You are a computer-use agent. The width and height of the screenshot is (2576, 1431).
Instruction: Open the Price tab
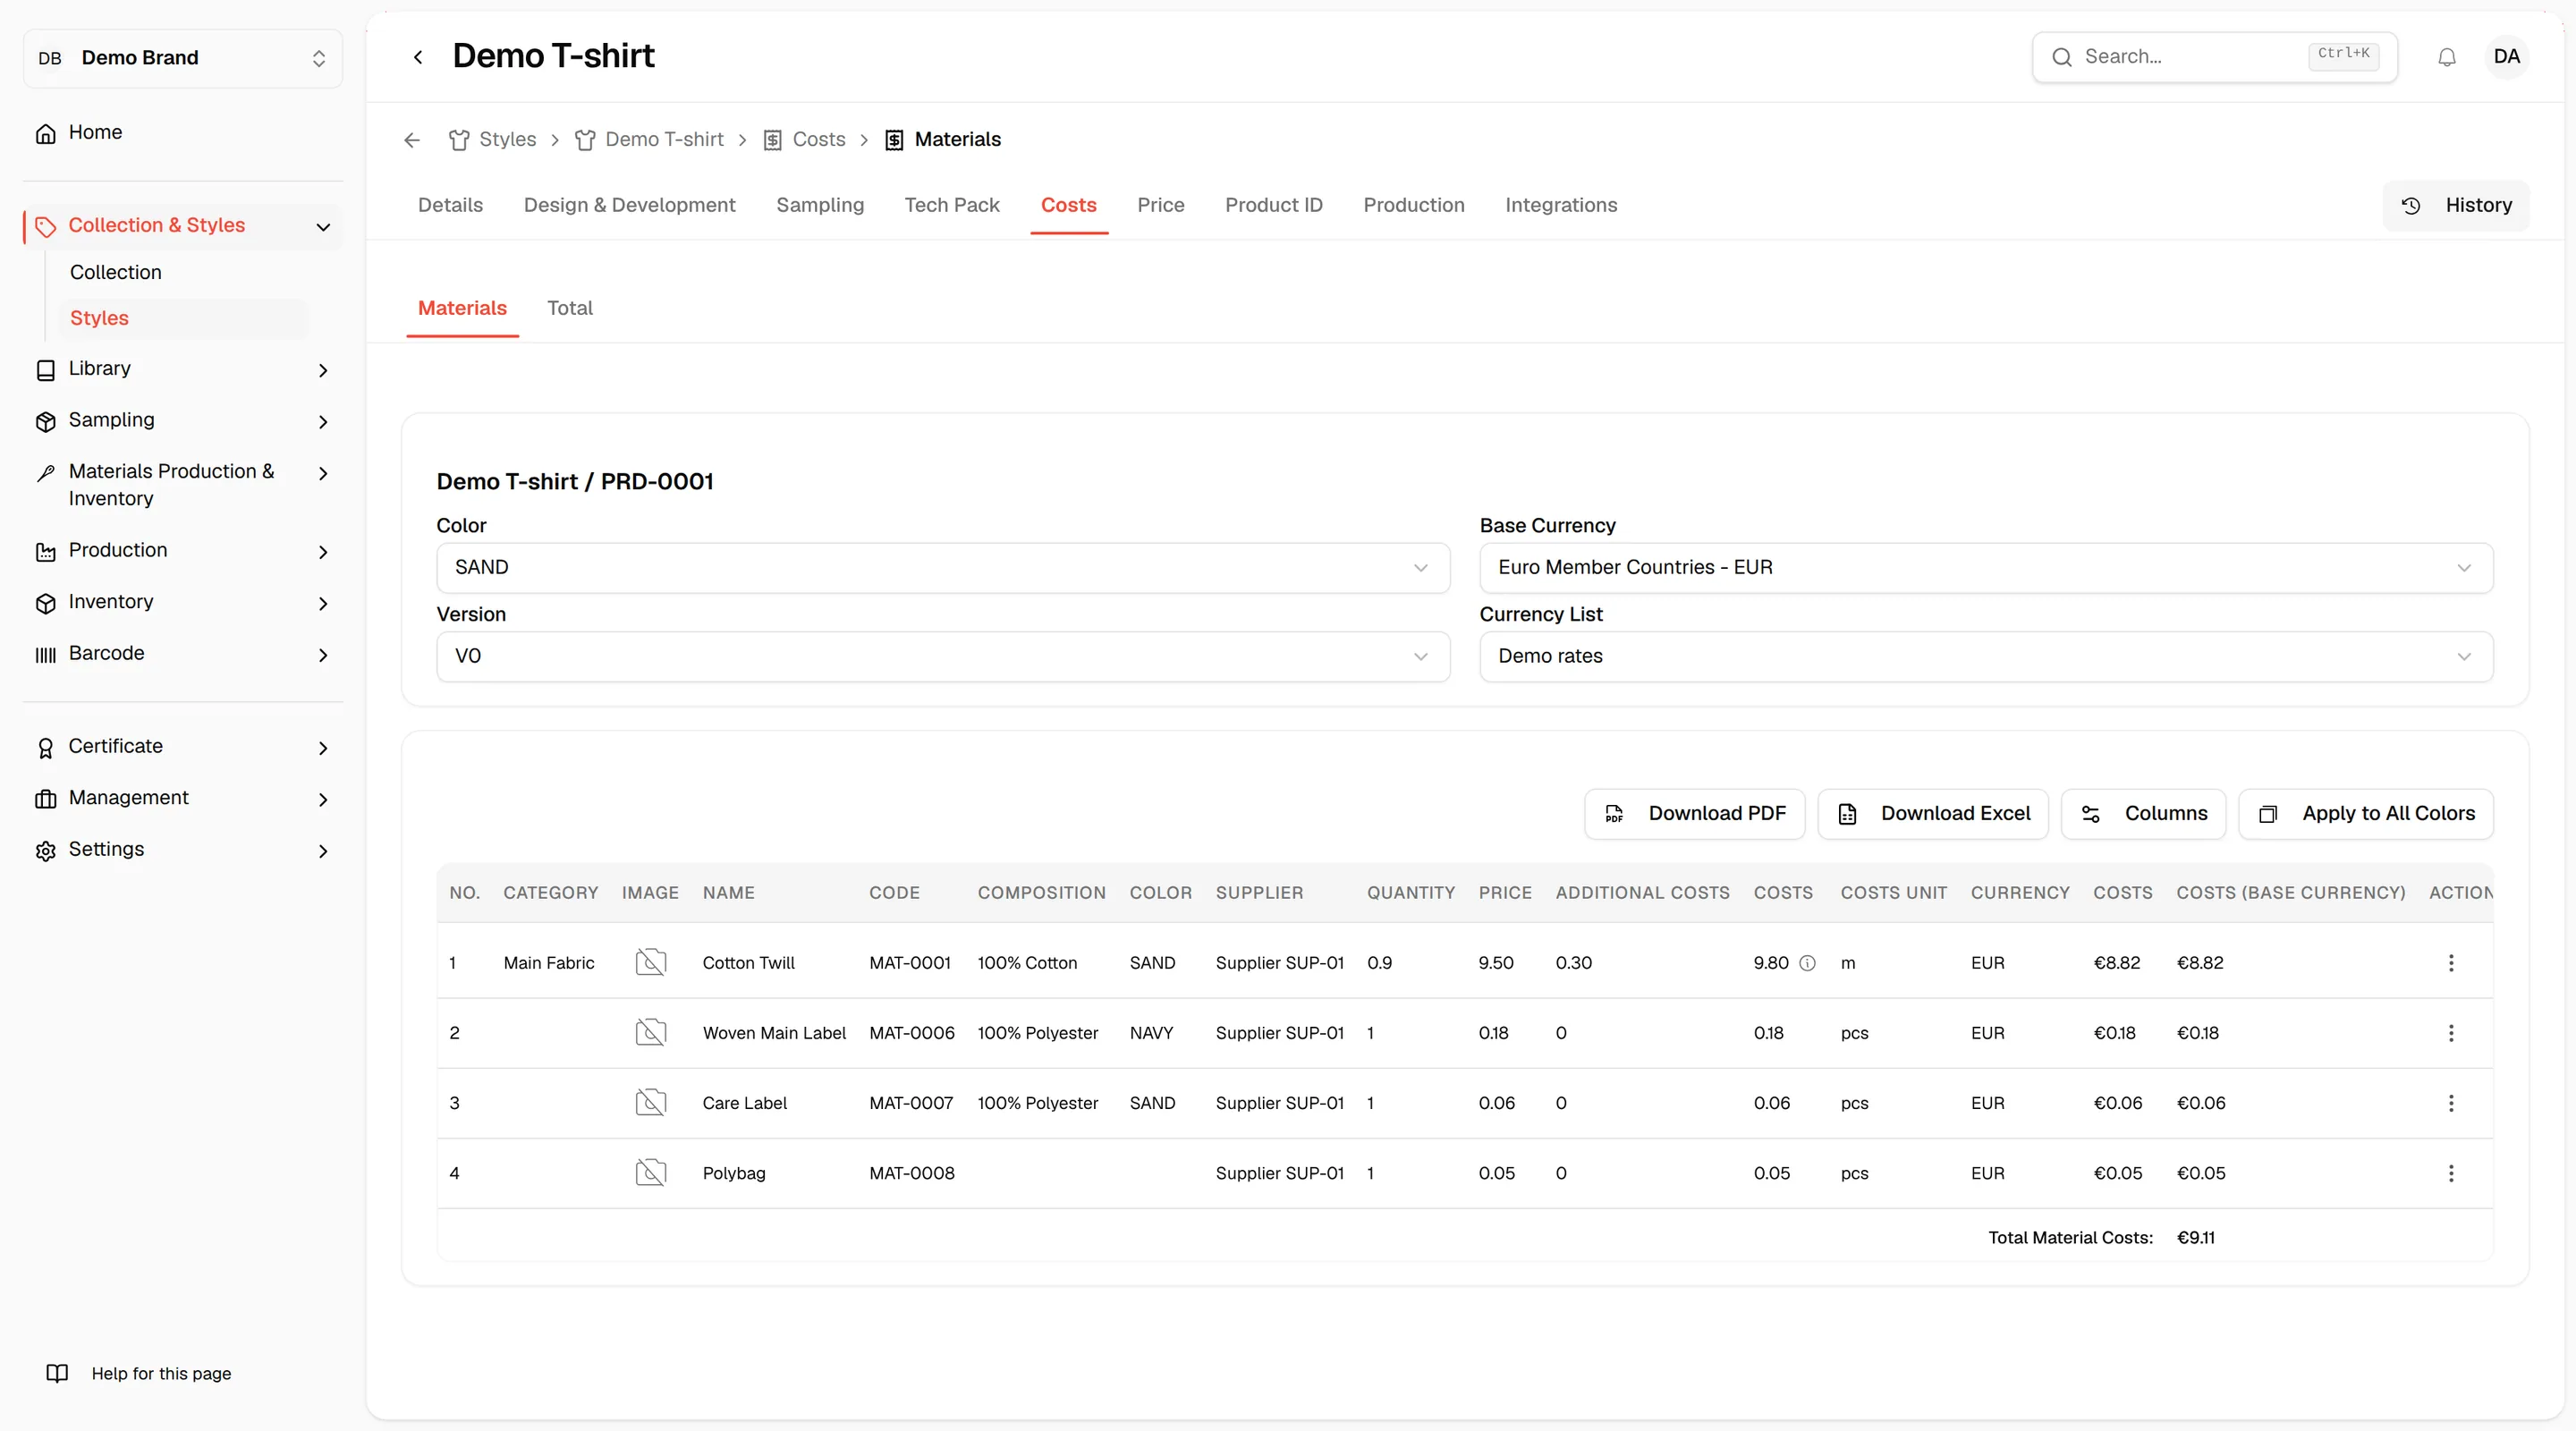coord(1160,205)
